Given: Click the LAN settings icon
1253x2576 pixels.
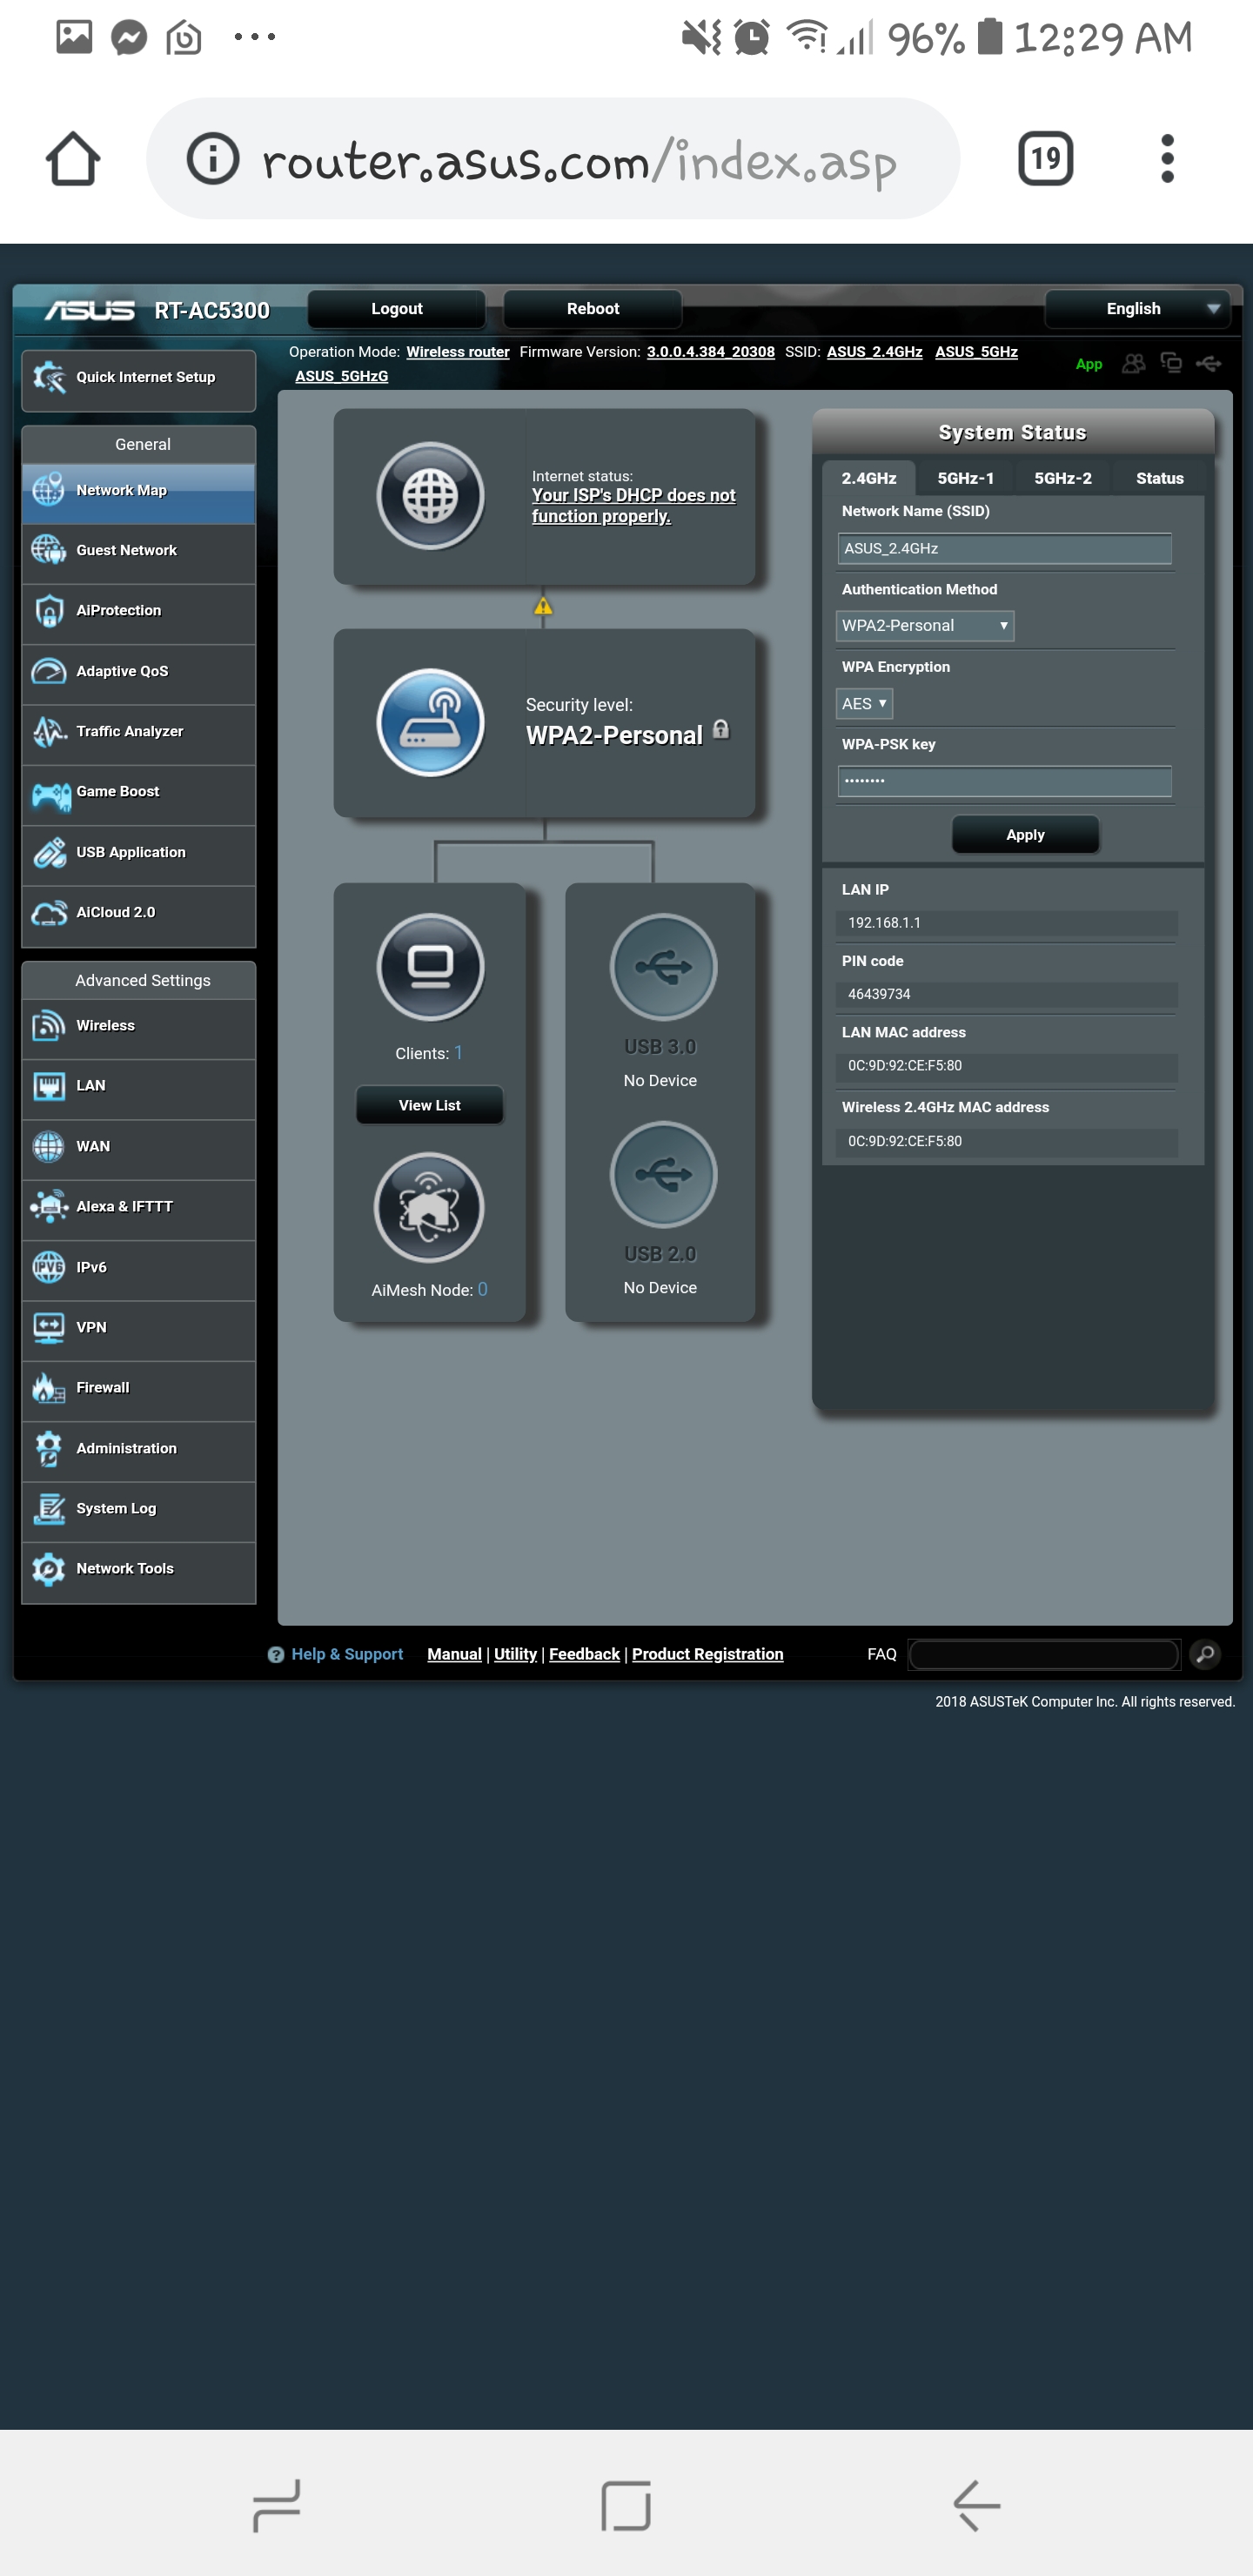Looking at the screenshot, I should click(x=49, y=1086).
